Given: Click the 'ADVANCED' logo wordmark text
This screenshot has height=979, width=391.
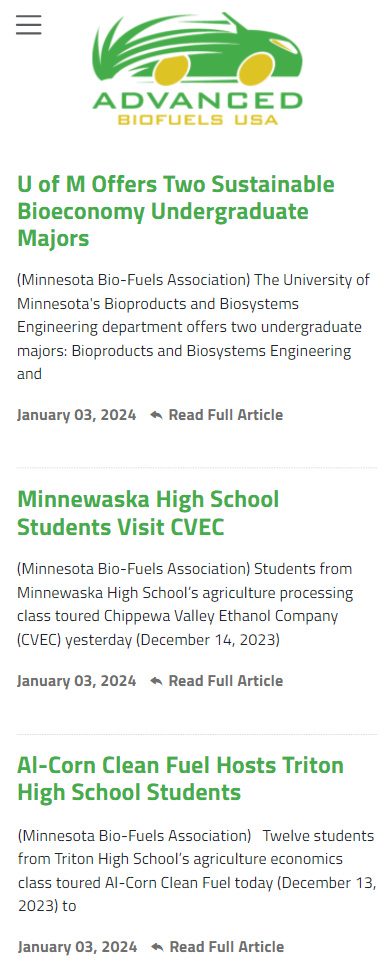Looking at the screenshot, I should pyautogui.click(x=197, y=101).
